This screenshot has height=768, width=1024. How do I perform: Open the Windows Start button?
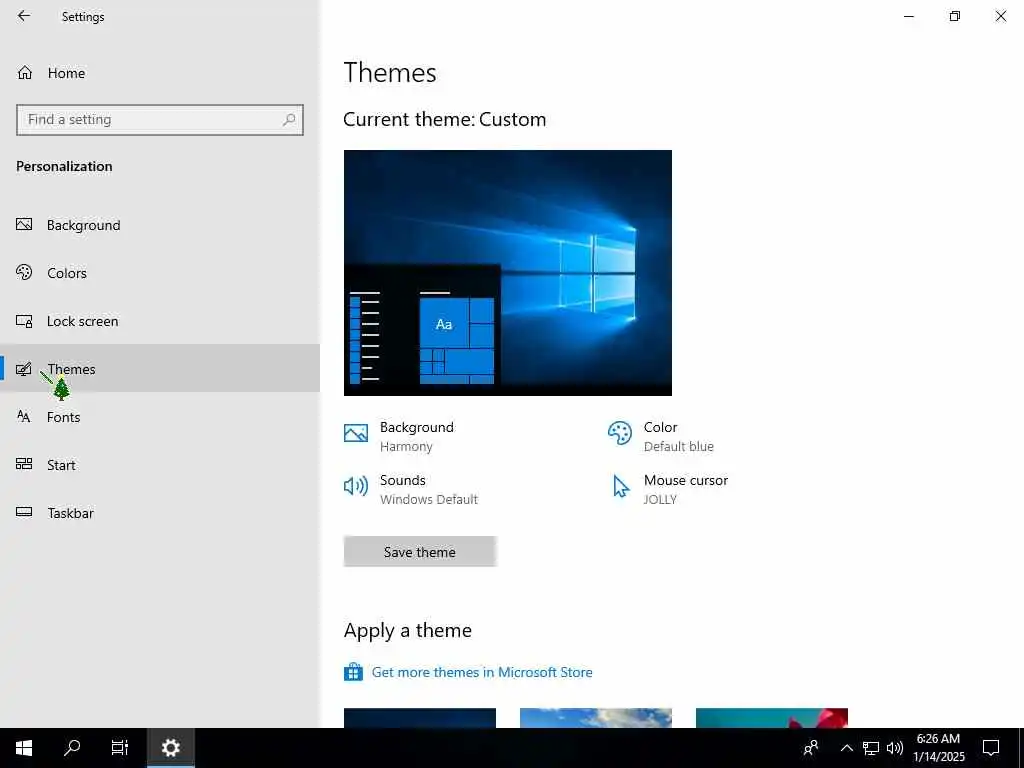click(24, 748)
